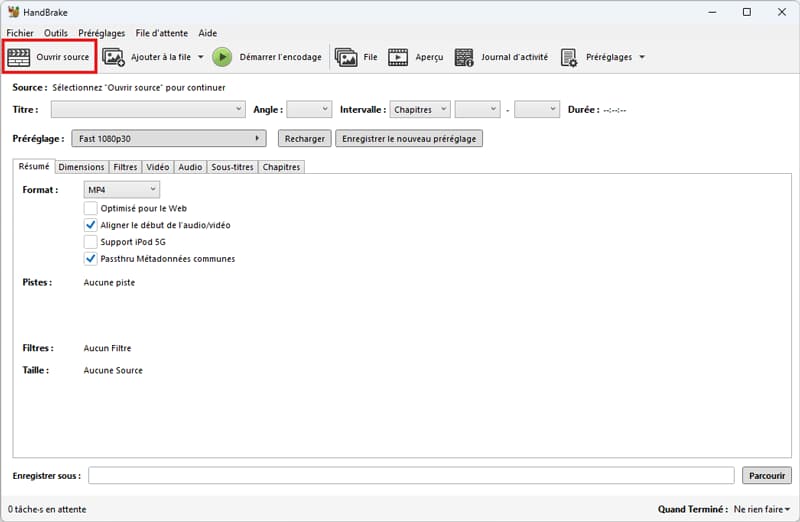Click the Ouvrir source film icon
This screenshot has height=522, width=800.
pos(18,57)
